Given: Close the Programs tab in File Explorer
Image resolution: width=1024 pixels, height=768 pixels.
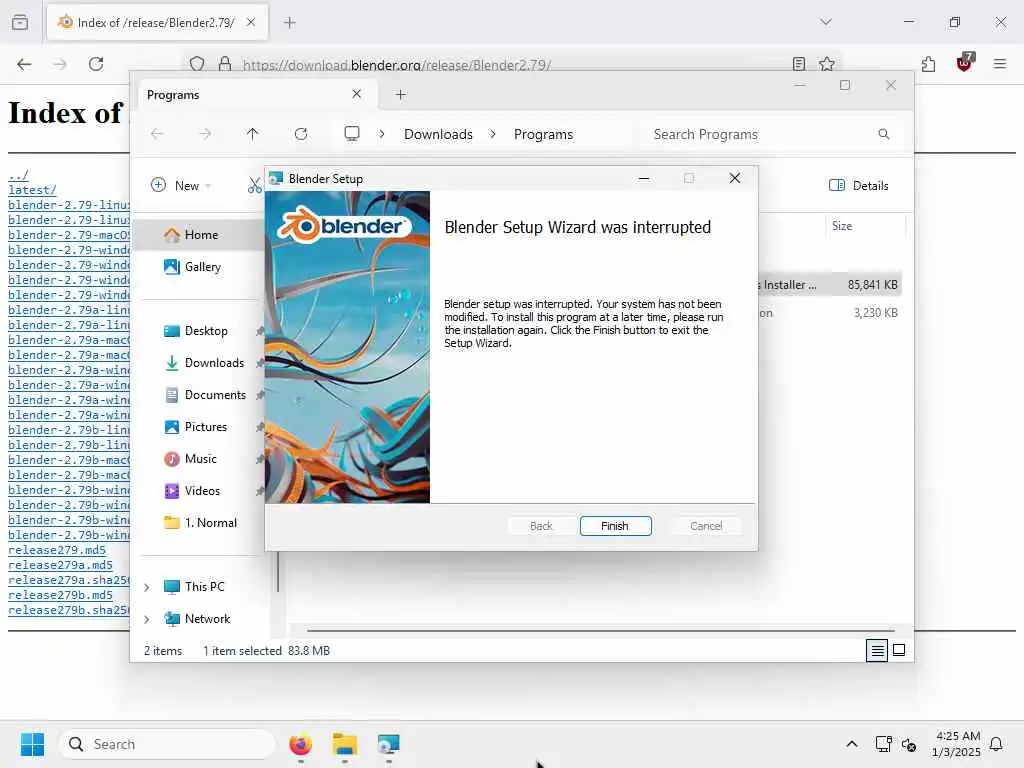Looking at the screenshot, I should tap(357, 94).
